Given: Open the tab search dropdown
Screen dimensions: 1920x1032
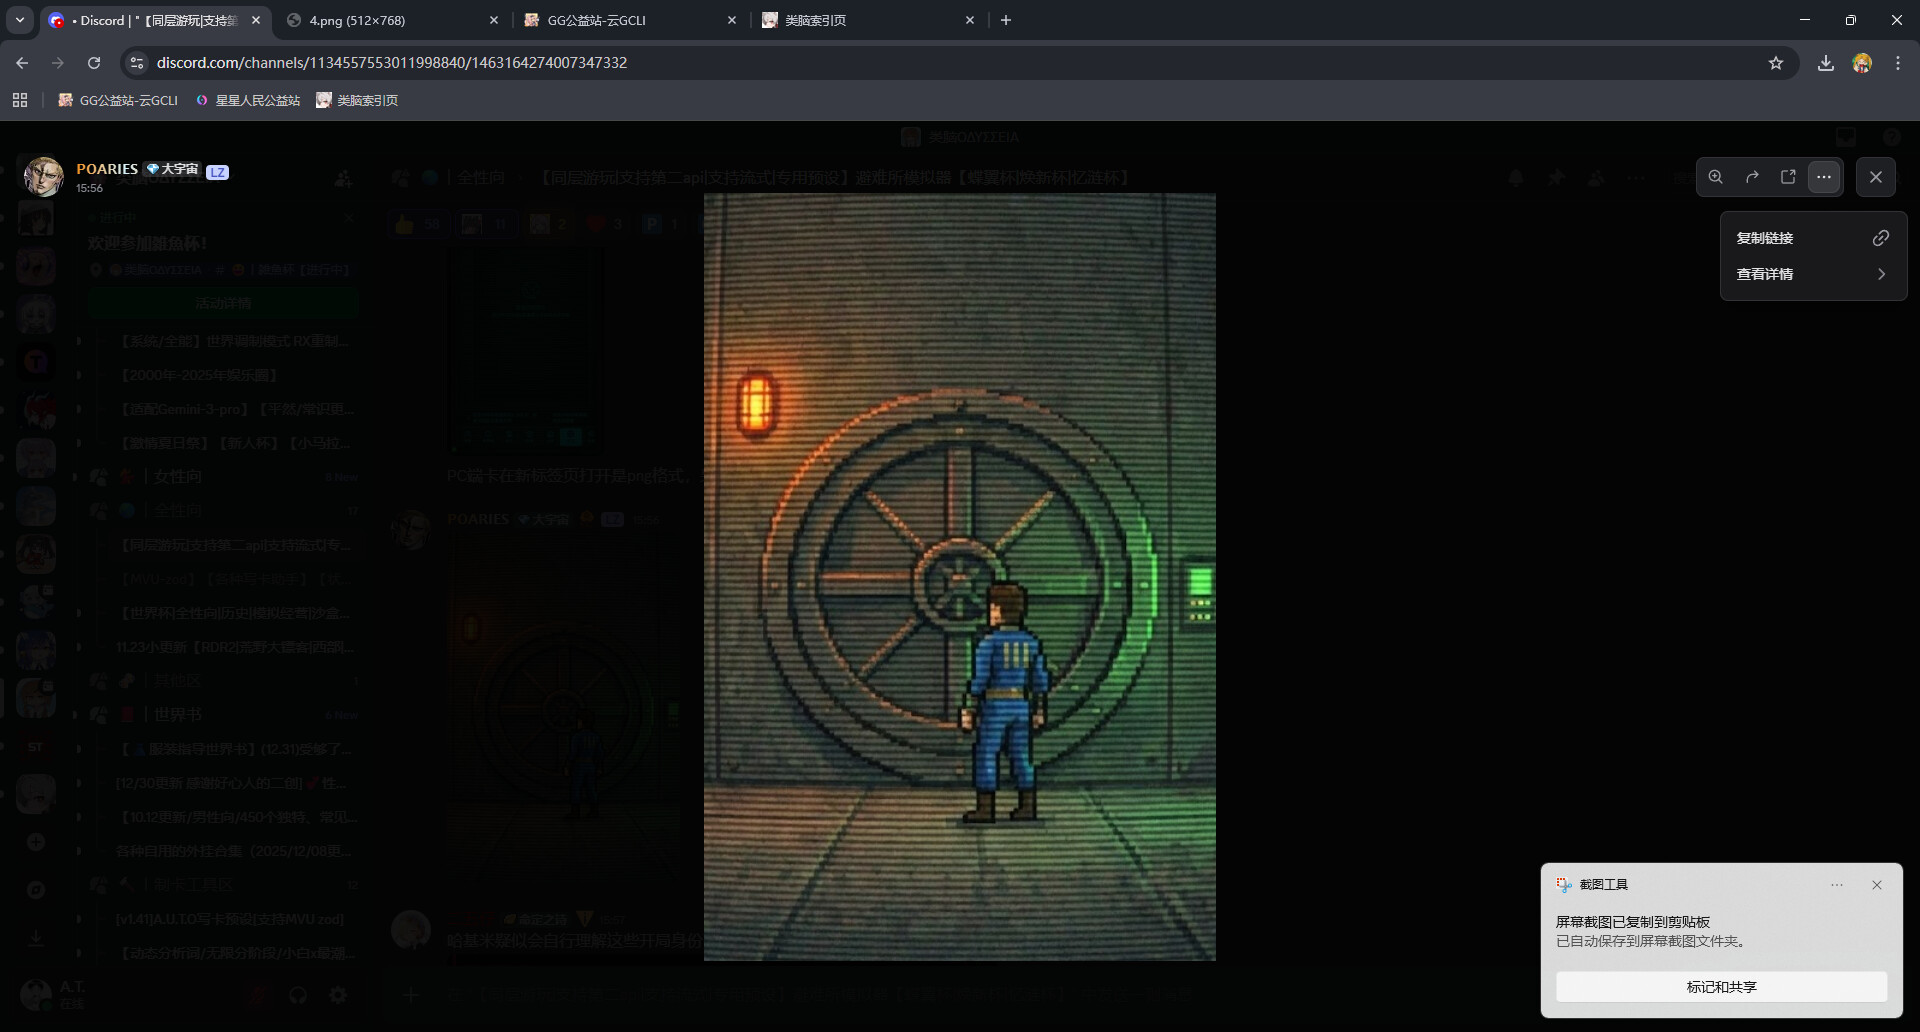Looking at the screenshot, I should point(20,20).
